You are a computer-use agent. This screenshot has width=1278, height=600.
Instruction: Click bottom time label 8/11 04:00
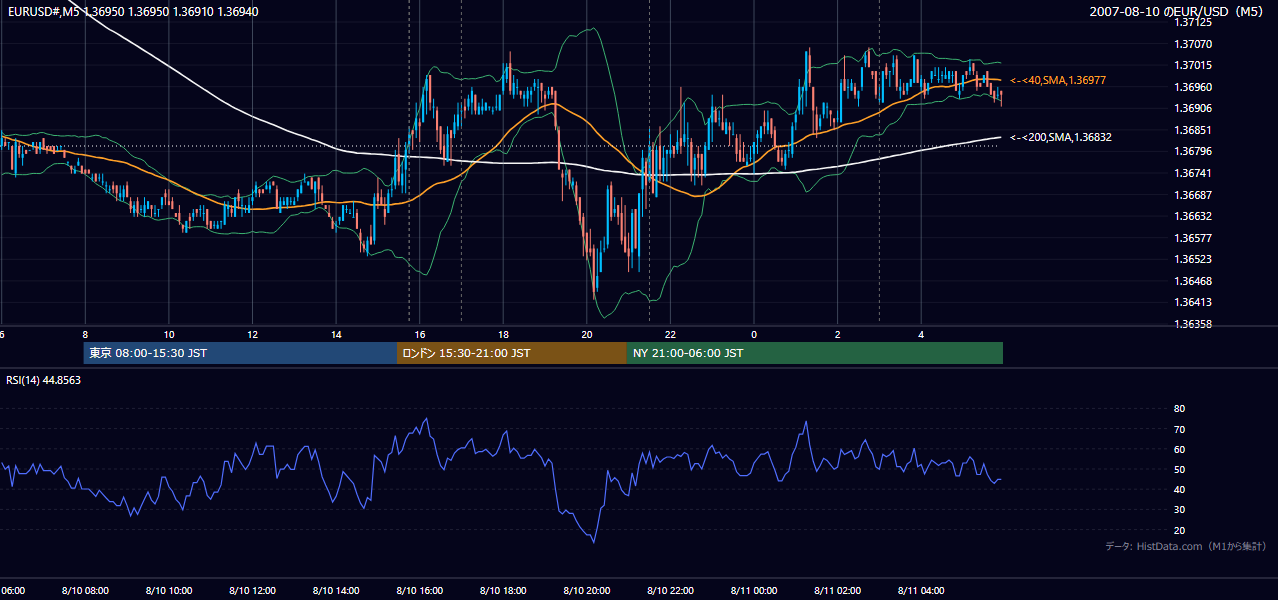[921, 591]
